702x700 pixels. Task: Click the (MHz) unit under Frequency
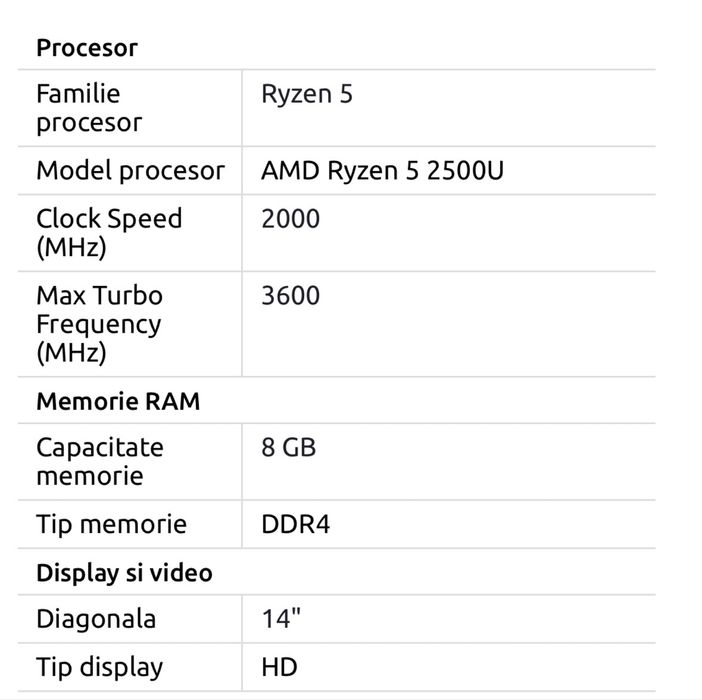coord(71,353)
